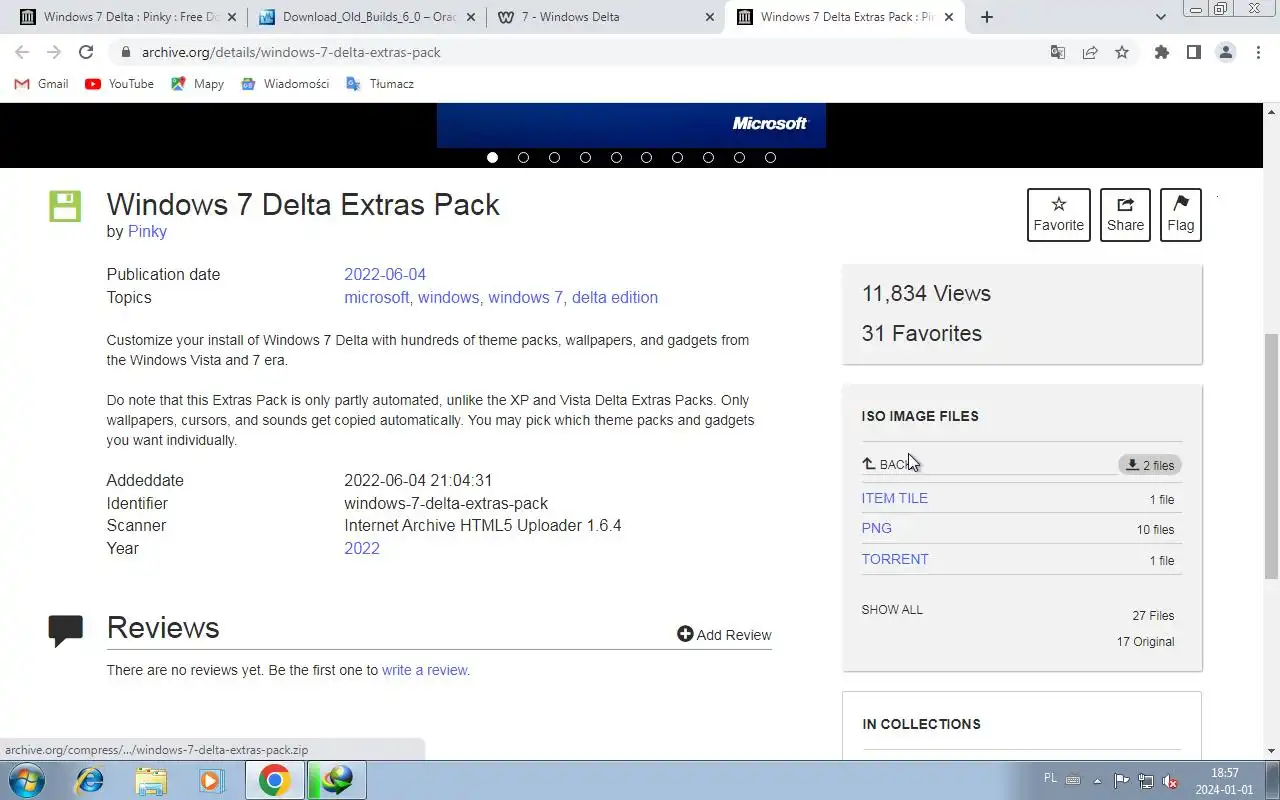The image size is (1280, 800).
Task: Open the Gmail bookmark
Action: 42,84
